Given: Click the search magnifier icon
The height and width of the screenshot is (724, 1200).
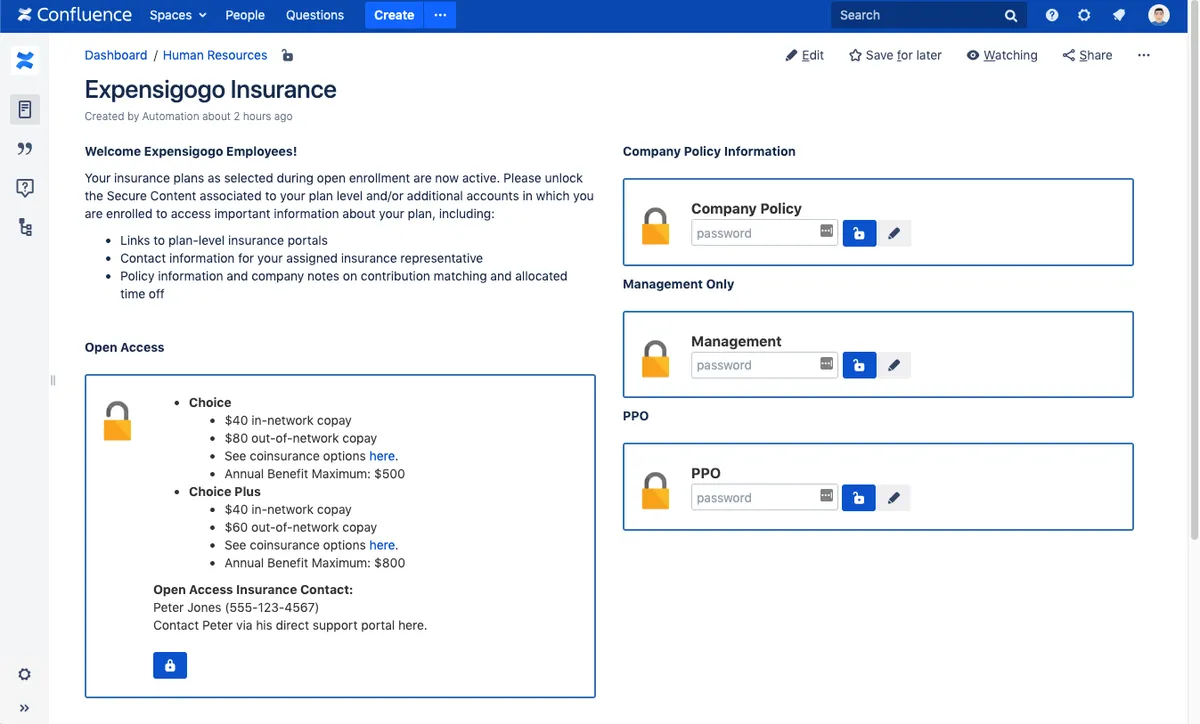Looking at the screenshot, I should coord(1011,16).
